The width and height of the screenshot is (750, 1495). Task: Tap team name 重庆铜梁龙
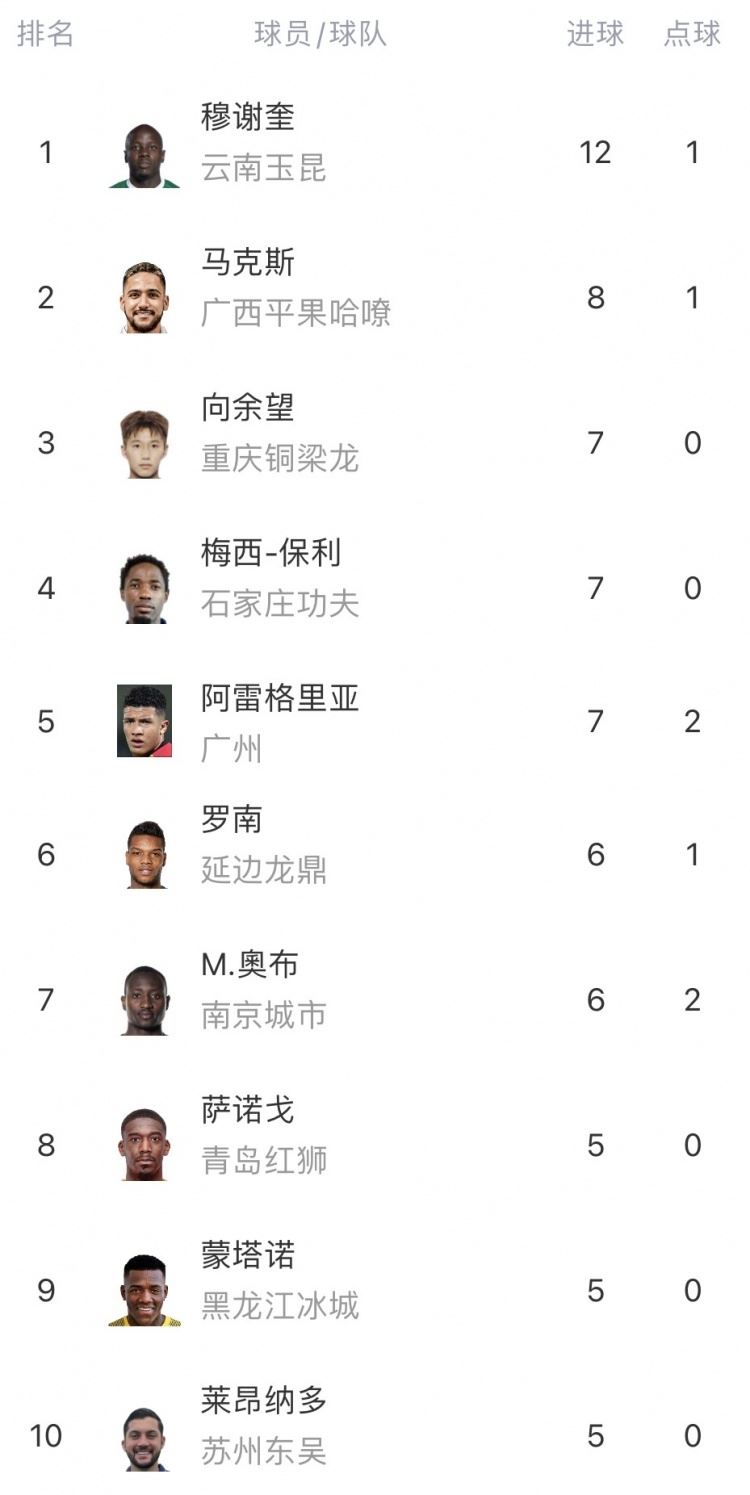coord(279,459)
